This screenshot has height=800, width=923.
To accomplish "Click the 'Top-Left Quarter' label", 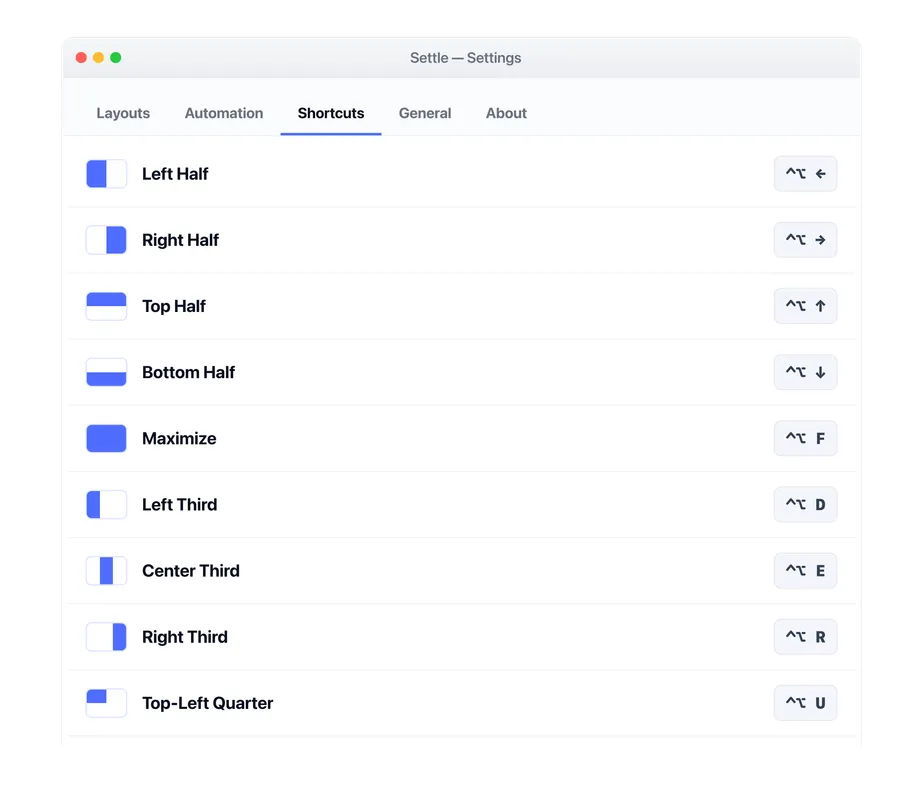I will pyautogui.click(x=208, y=703).
